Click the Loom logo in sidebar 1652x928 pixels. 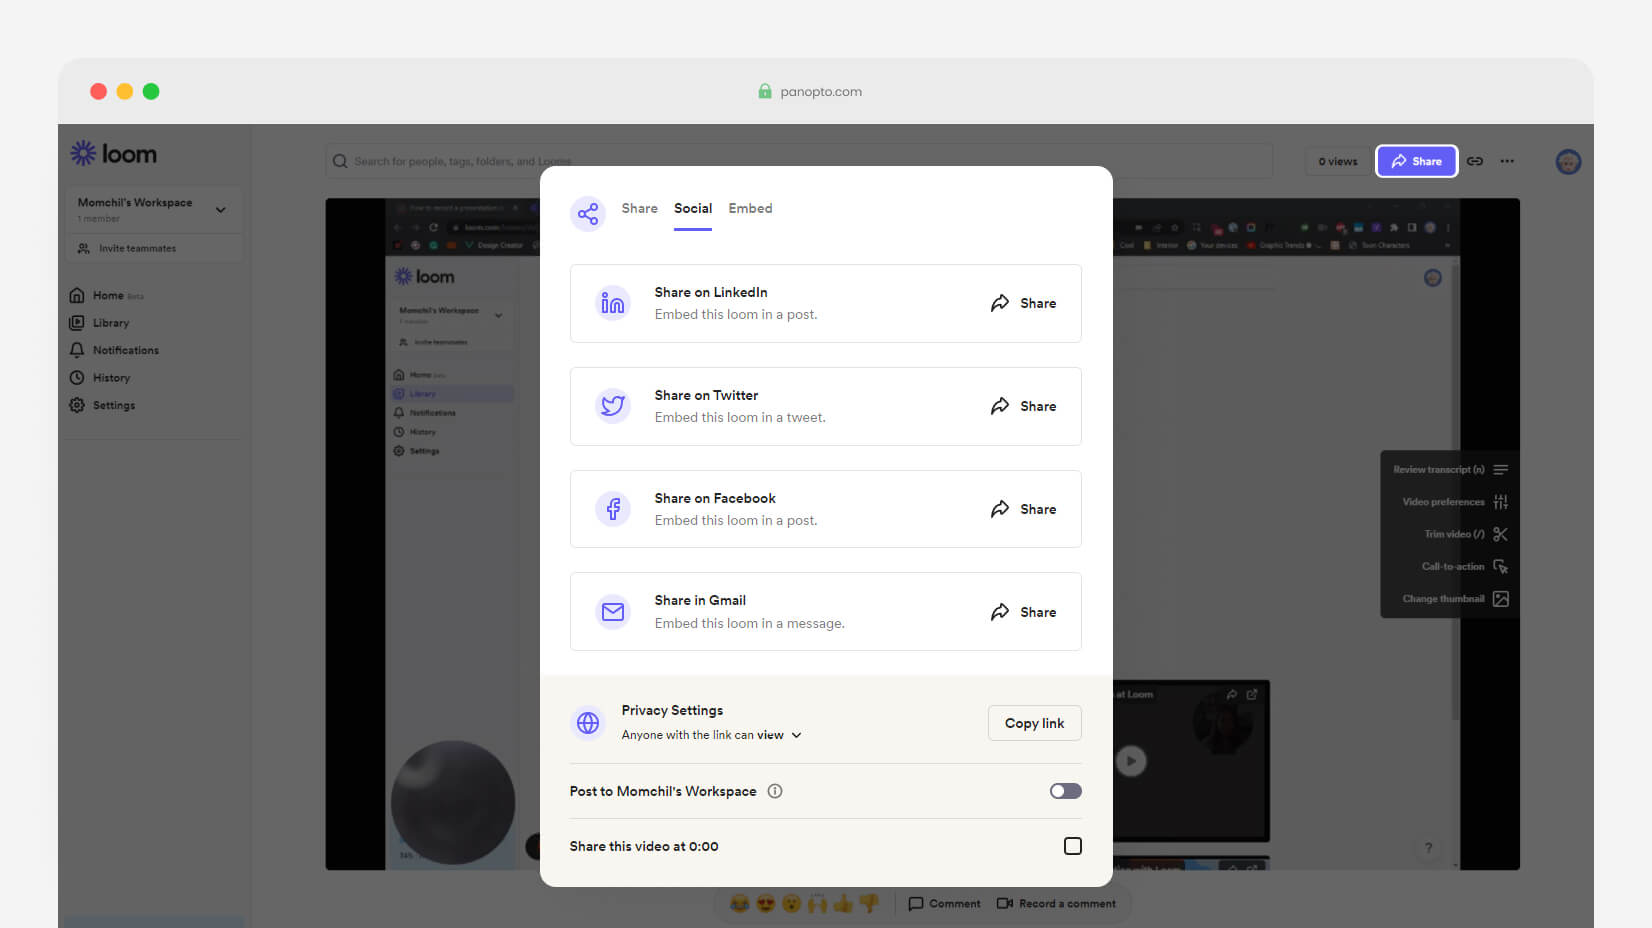114,154
